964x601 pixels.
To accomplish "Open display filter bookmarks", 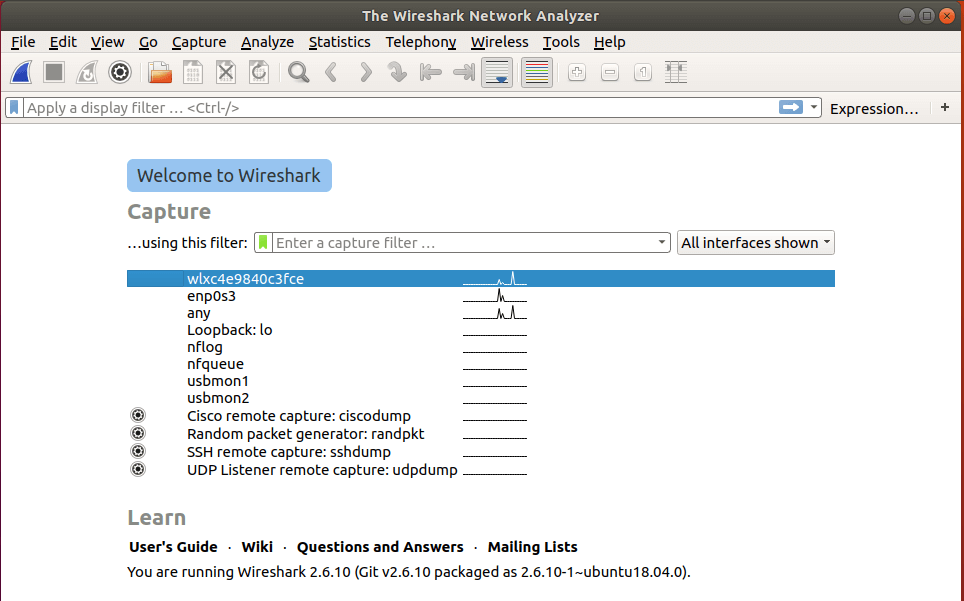I will pos(14,108).
